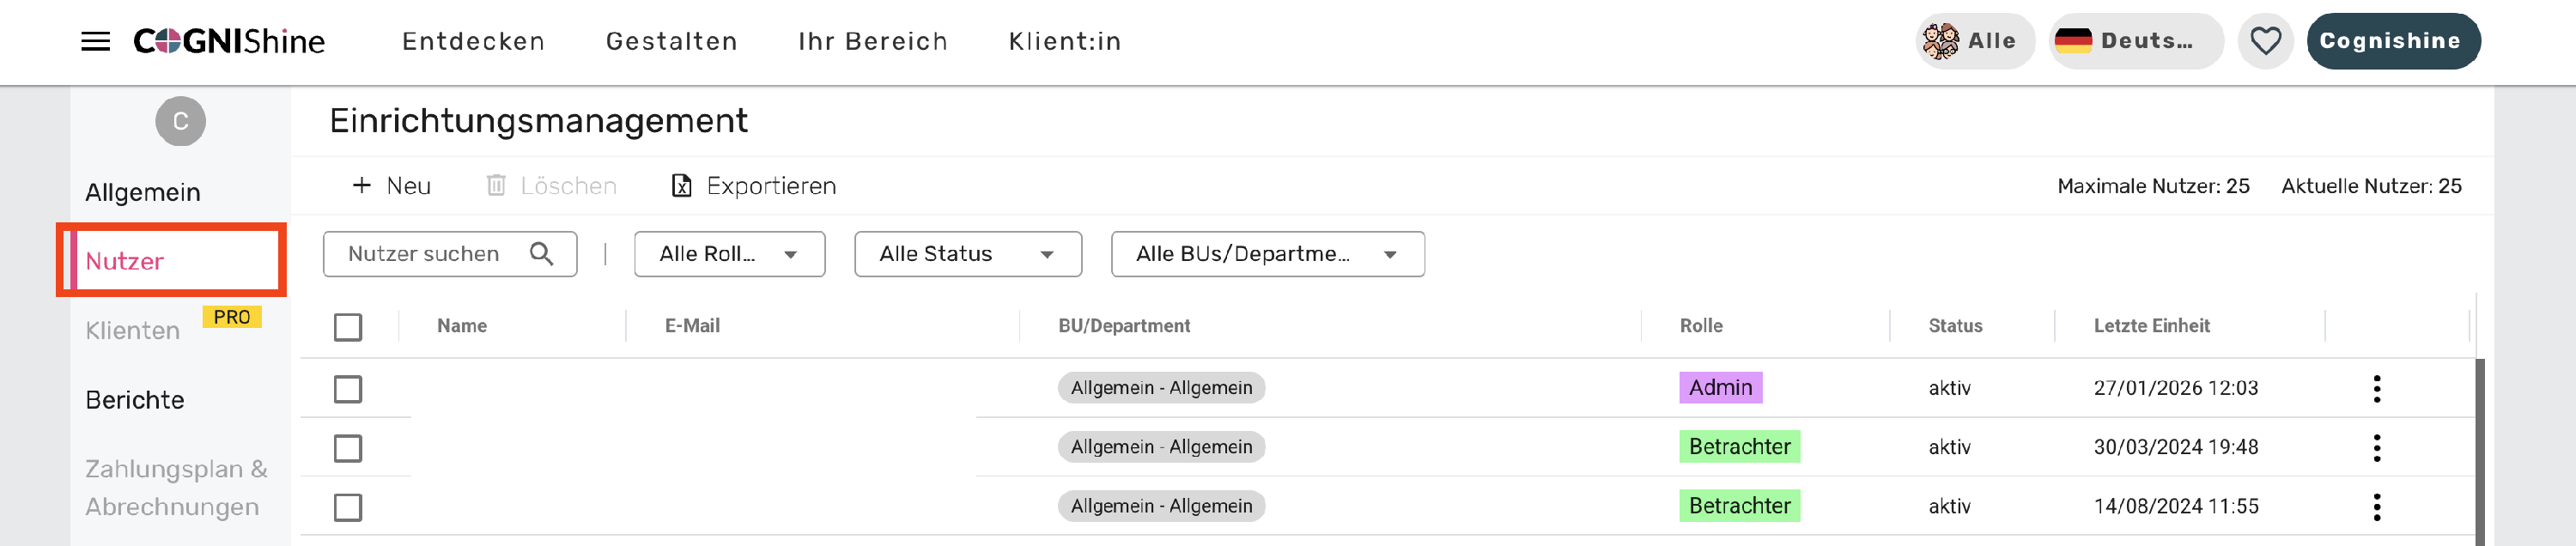This screenshot has height=546, width=2576.
Task: Open favorites via the heart icon
Action: click(x=2264, y=41)
